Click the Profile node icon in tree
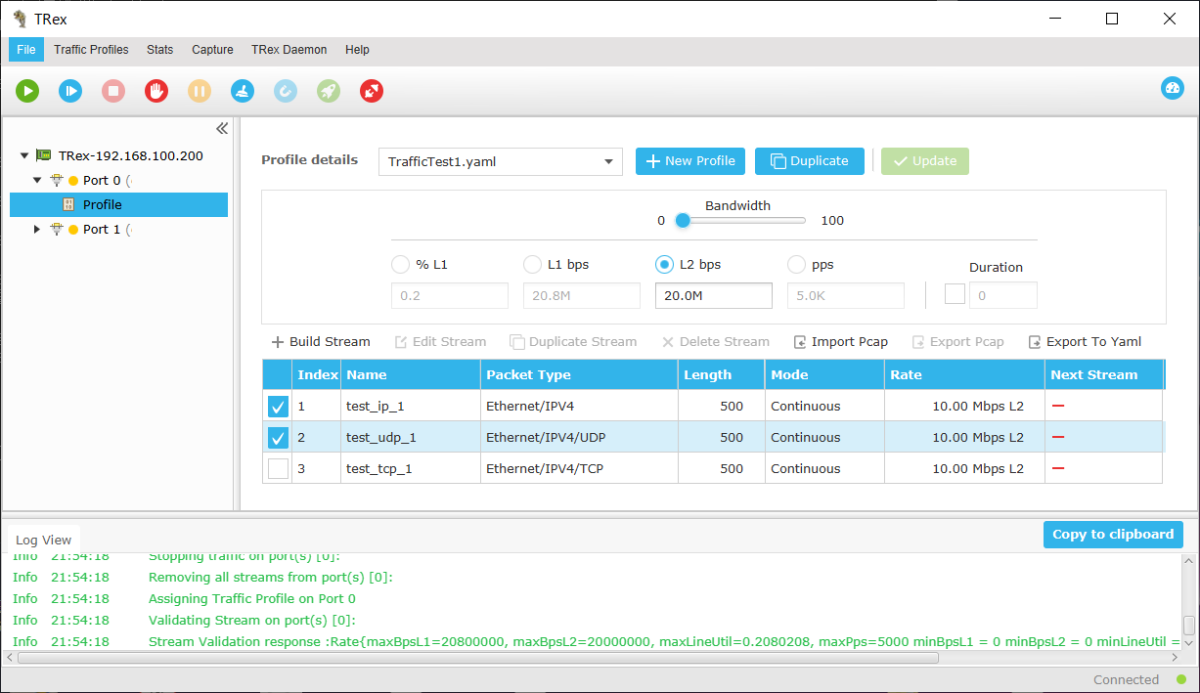Image resolution: width=1200 pixels, height=693 pixels. [69, 204]
